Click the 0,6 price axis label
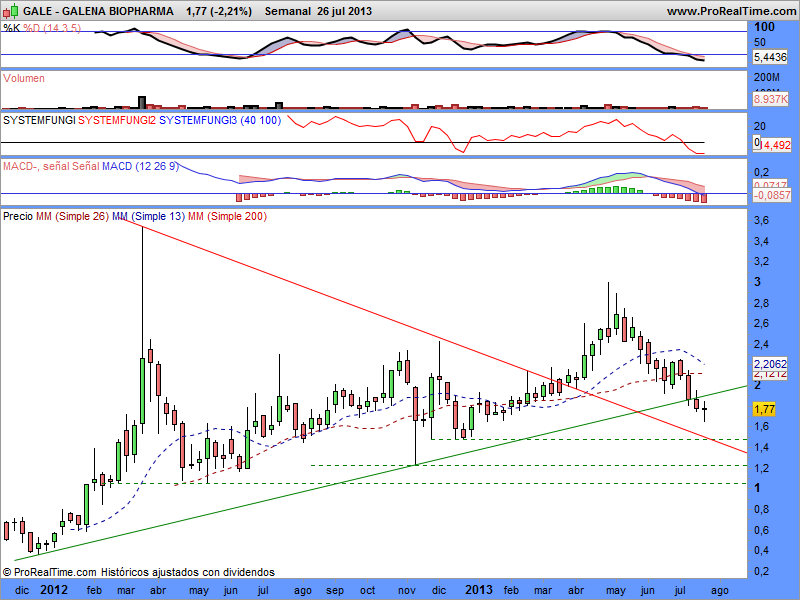Screen dimensions: 800x600 coord(762,530)
